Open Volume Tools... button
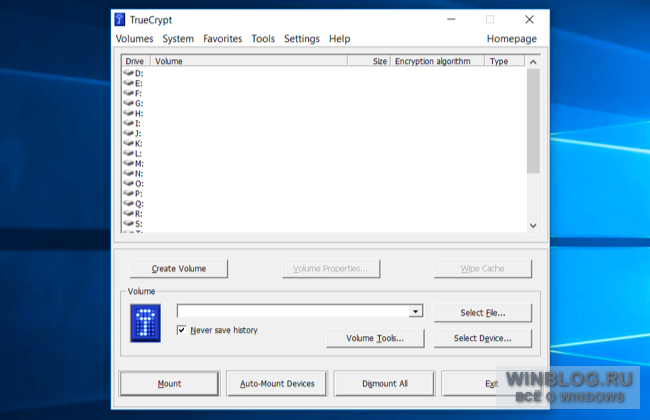Image resolution: width=650 pixels, height=420 pixels. [x=375, y=338]
